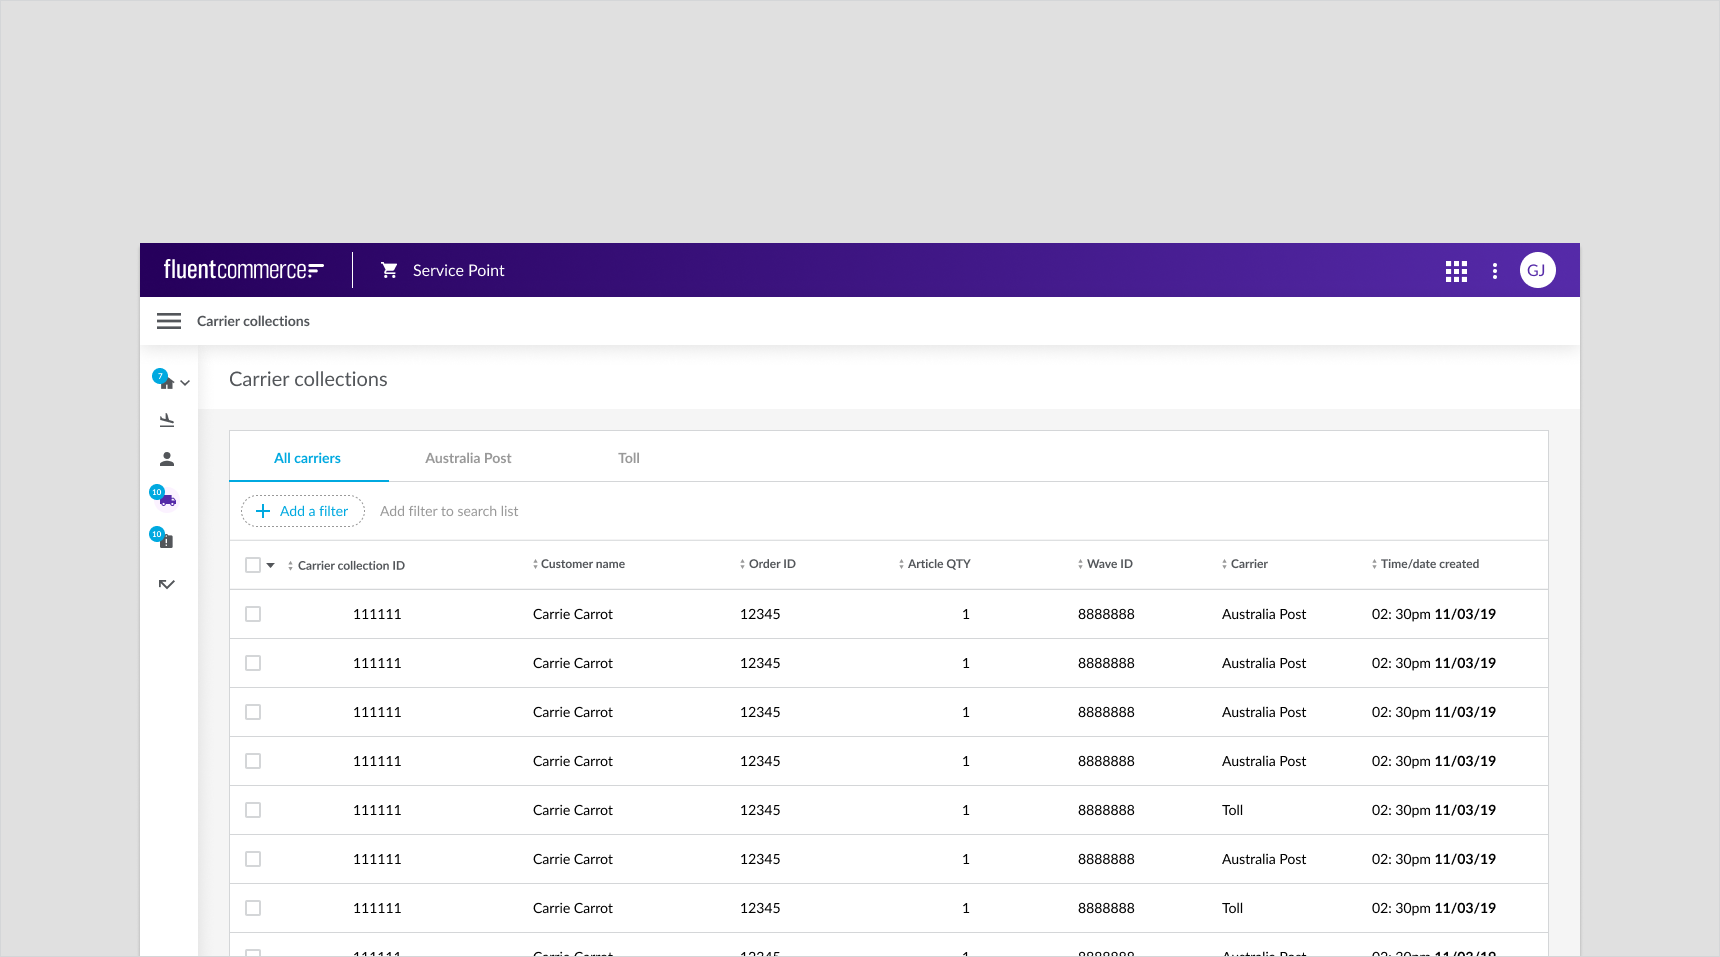
Task: Click the Add a filter button
Action: tap(302, 511)
